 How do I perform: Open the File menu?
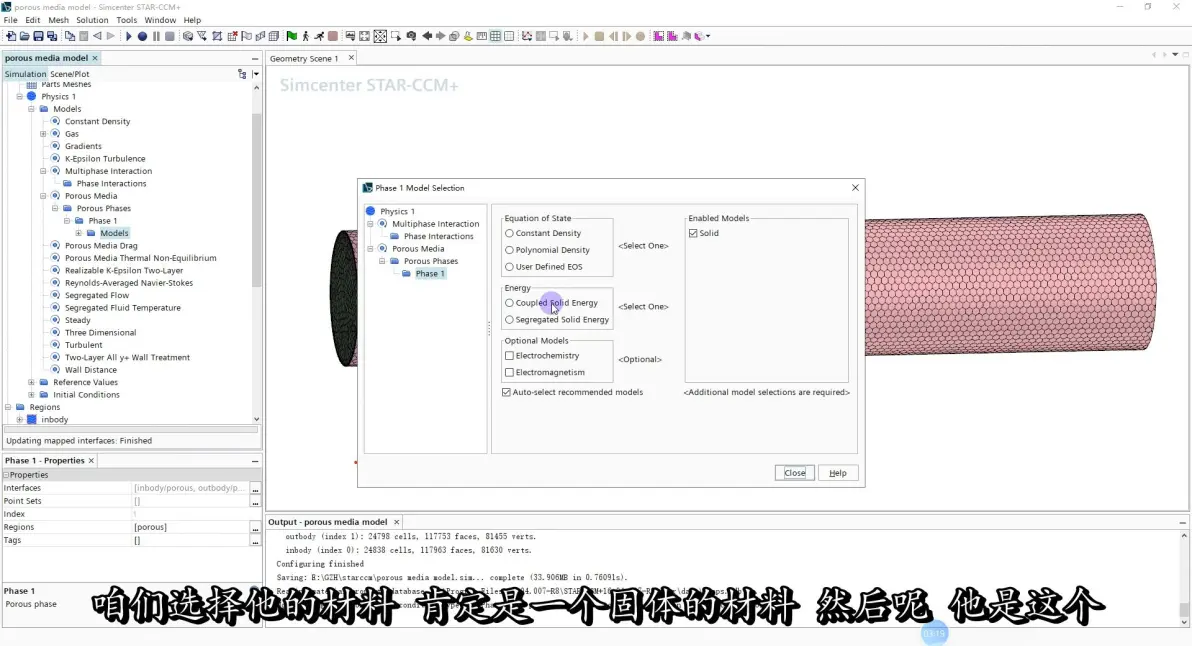click(11, 21)
